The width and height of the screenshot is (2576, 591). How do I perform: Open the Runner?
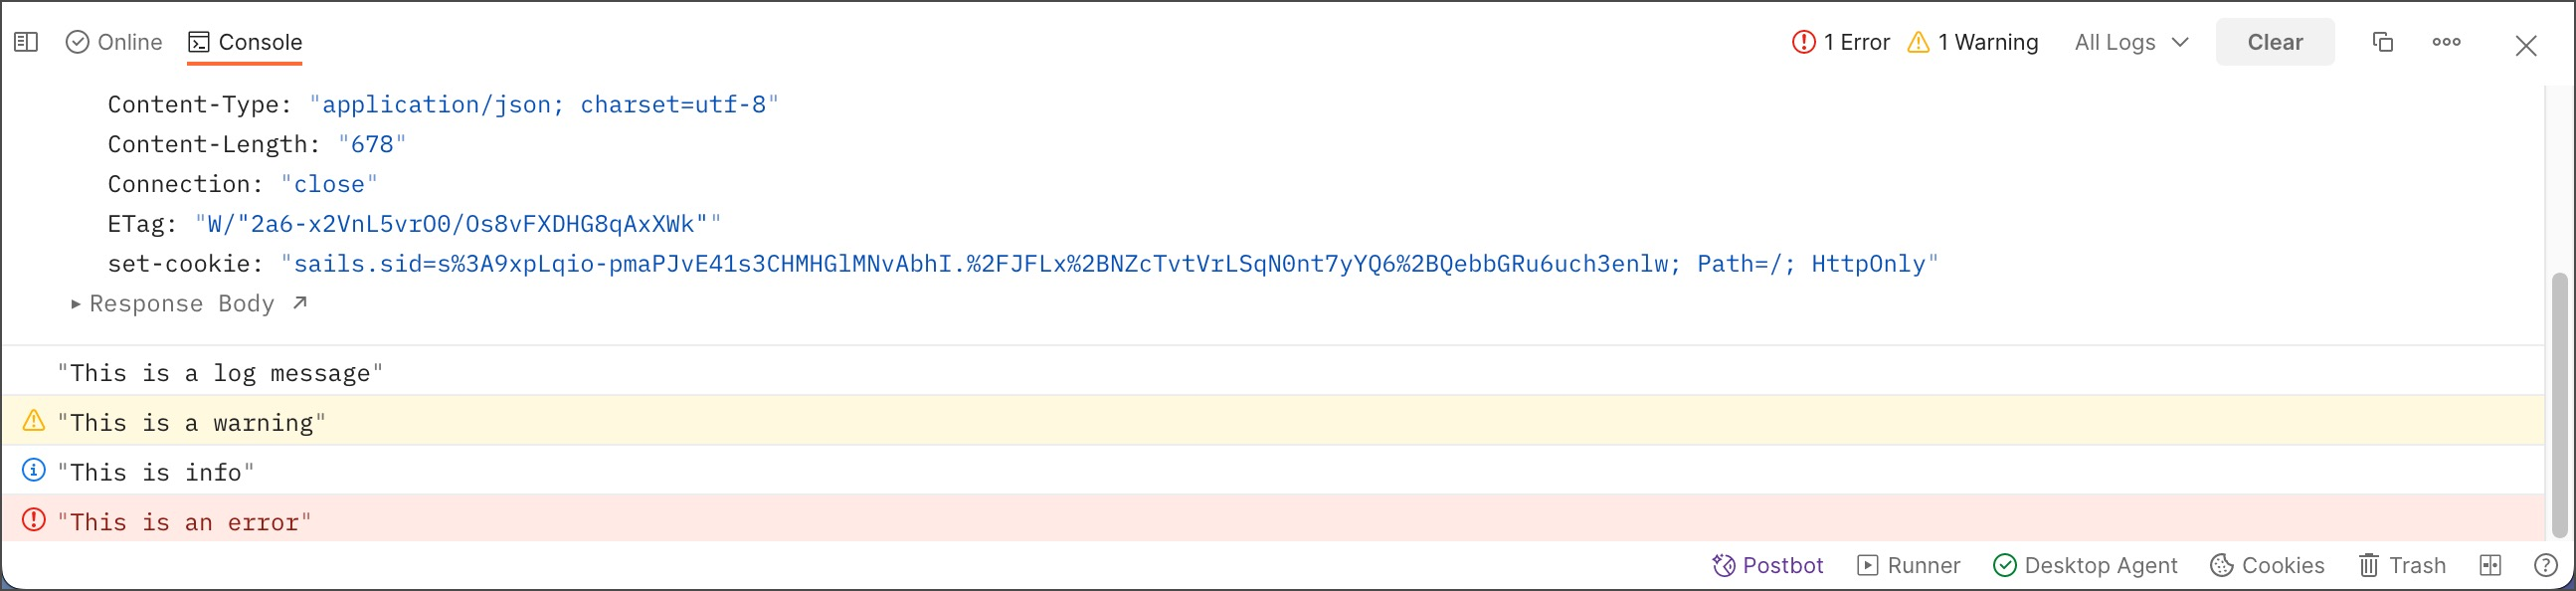click(1908, 566)
